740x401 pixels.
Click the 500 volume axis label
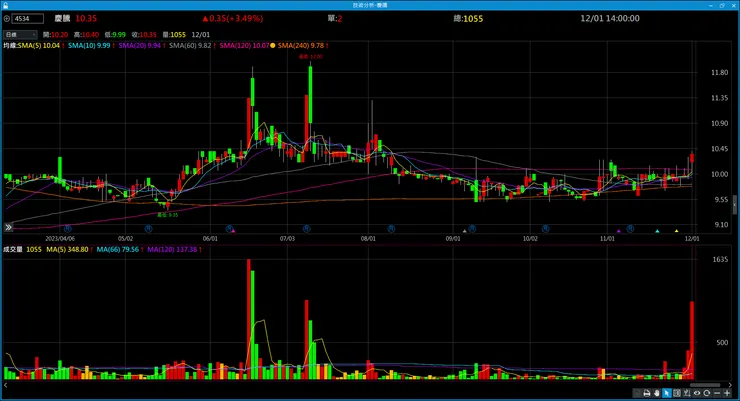[x=722, y=343]
